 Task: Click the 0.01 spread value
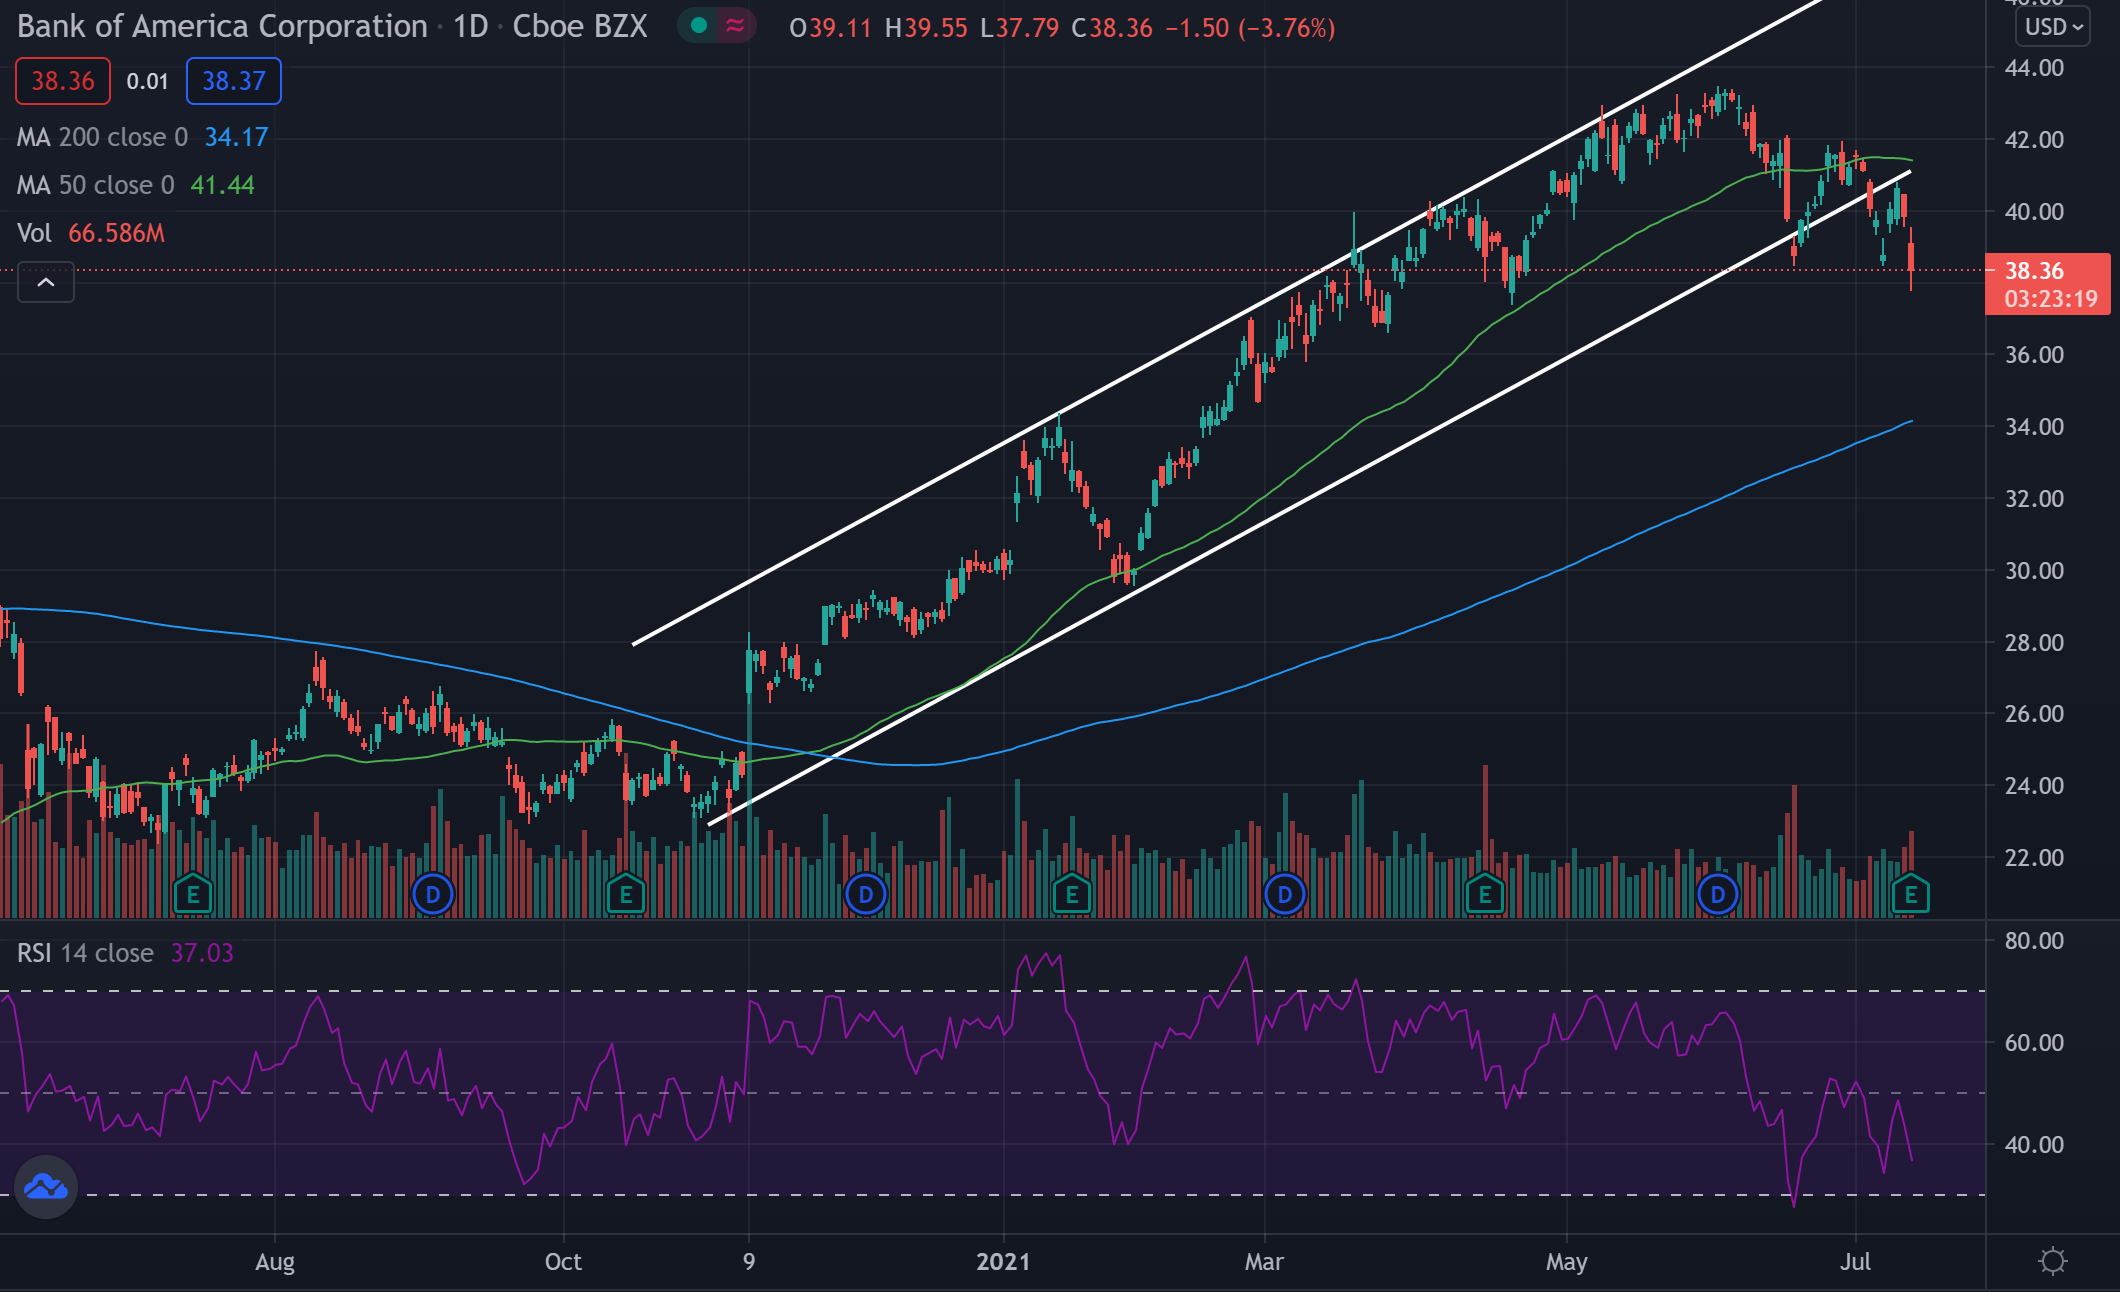coord(147,82)
